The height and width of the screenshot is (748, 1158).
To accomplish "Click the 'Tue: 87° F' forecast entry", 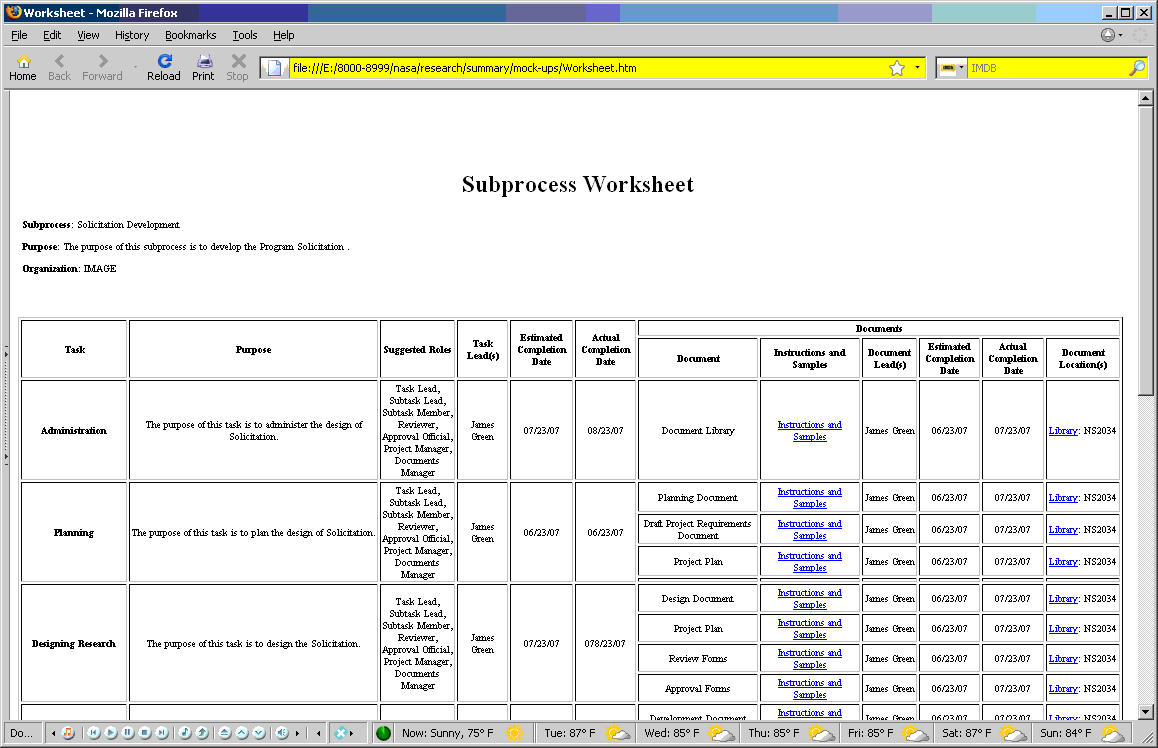I will coord(569,733).
